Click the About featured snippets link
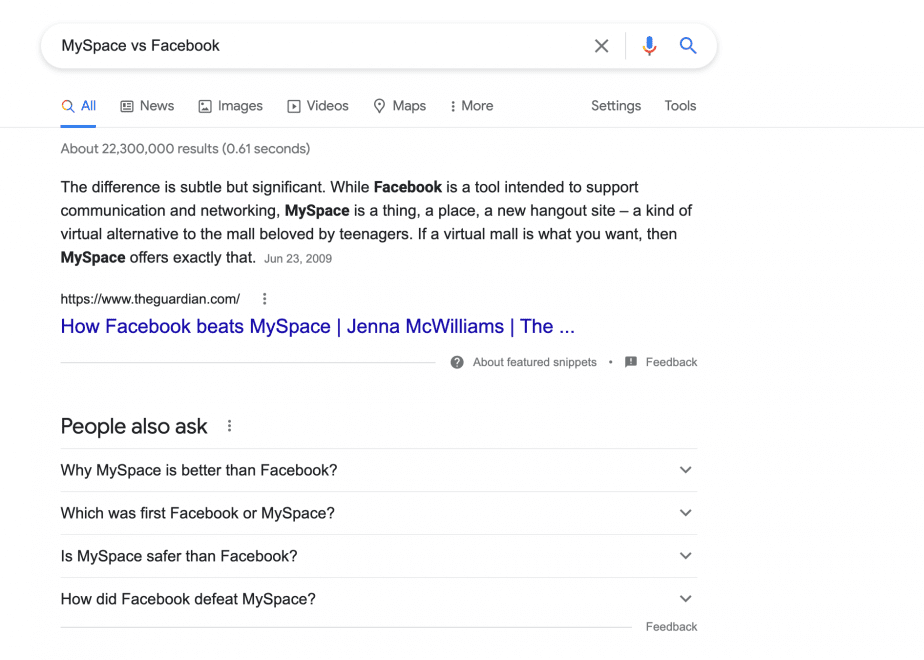This screenshot has height=660, width=924. 534,362
